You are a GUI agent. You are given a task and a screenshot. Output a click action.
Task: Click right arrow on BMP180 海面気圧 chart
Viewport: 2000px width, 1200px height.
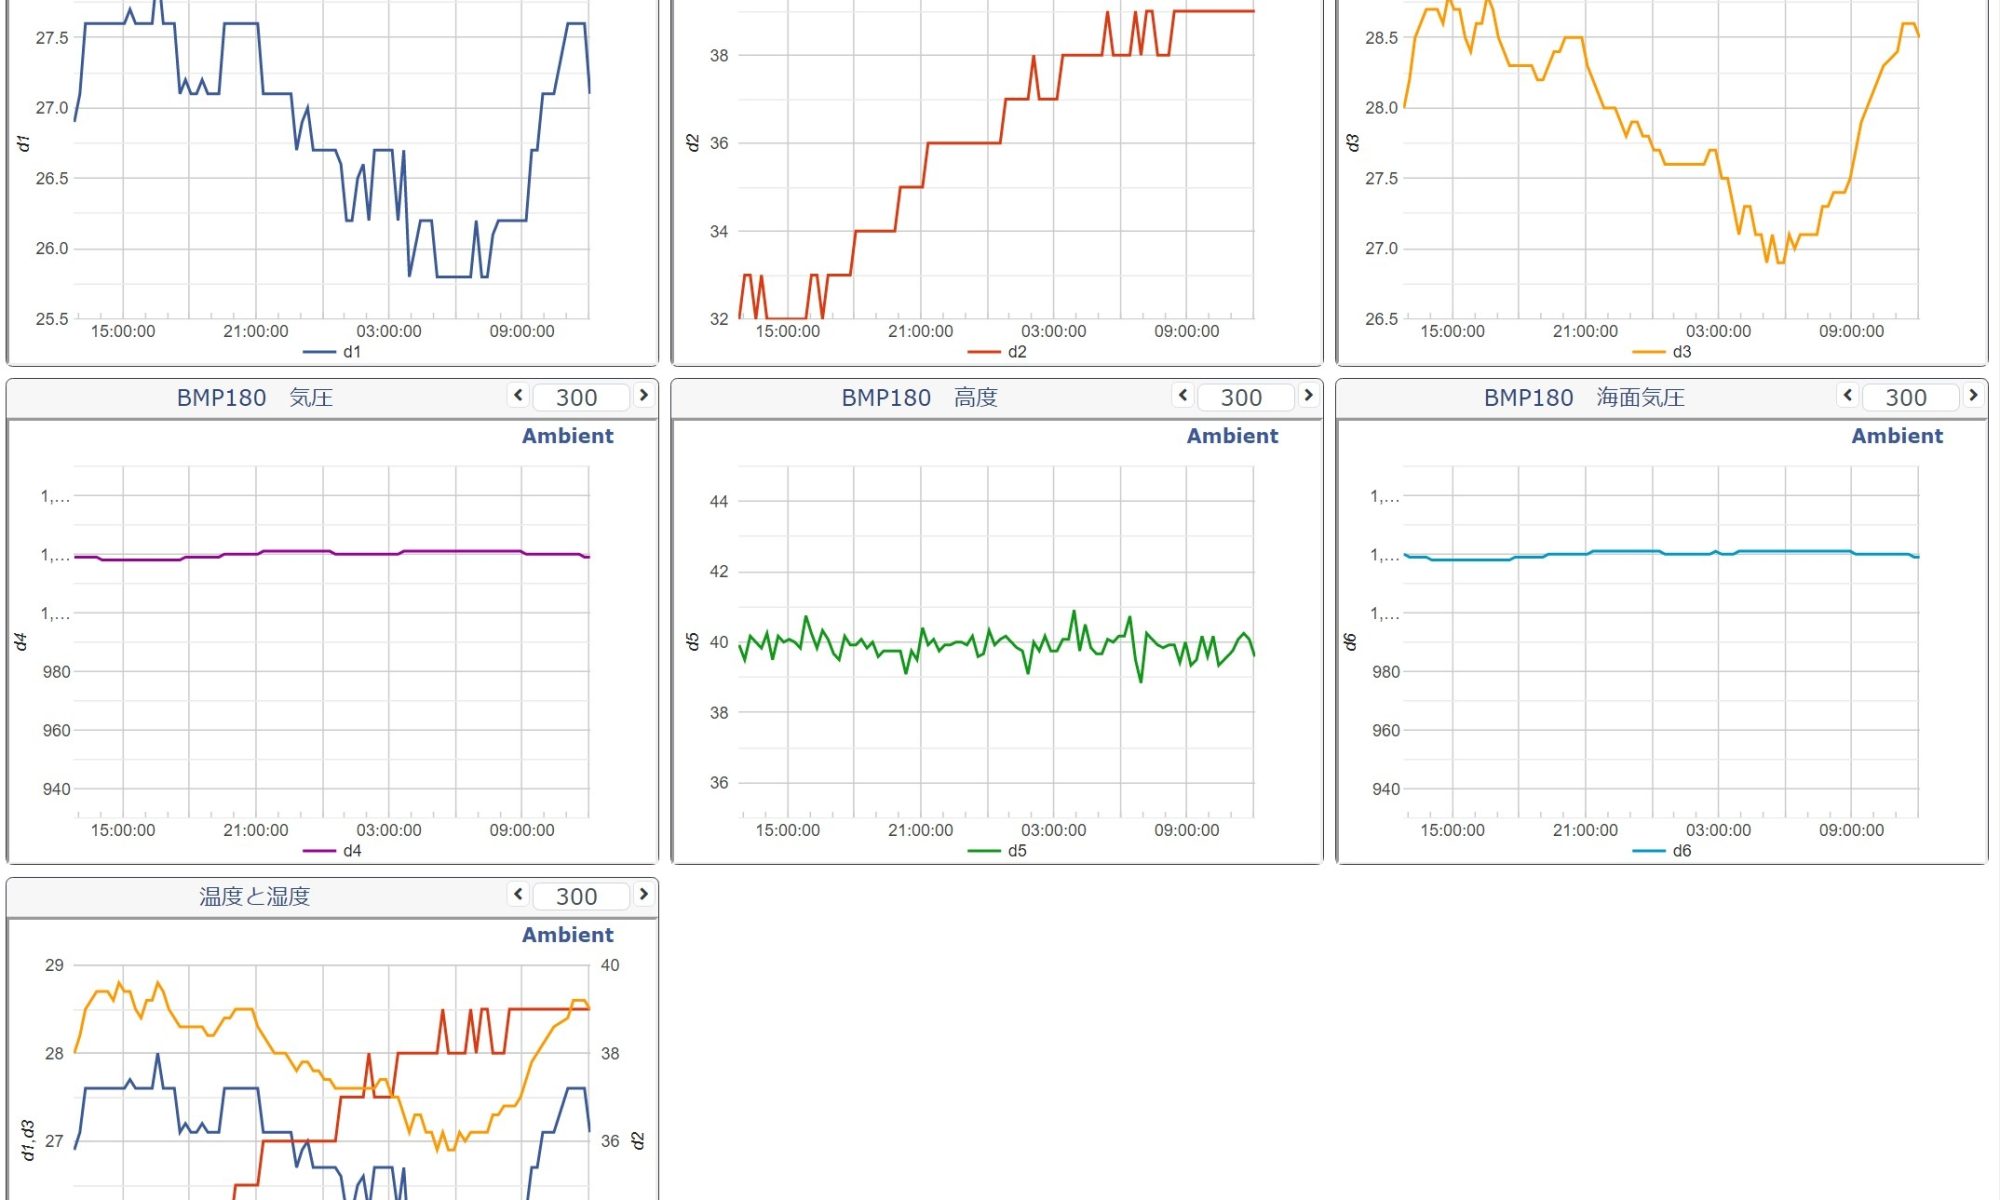pos(1973,396)
